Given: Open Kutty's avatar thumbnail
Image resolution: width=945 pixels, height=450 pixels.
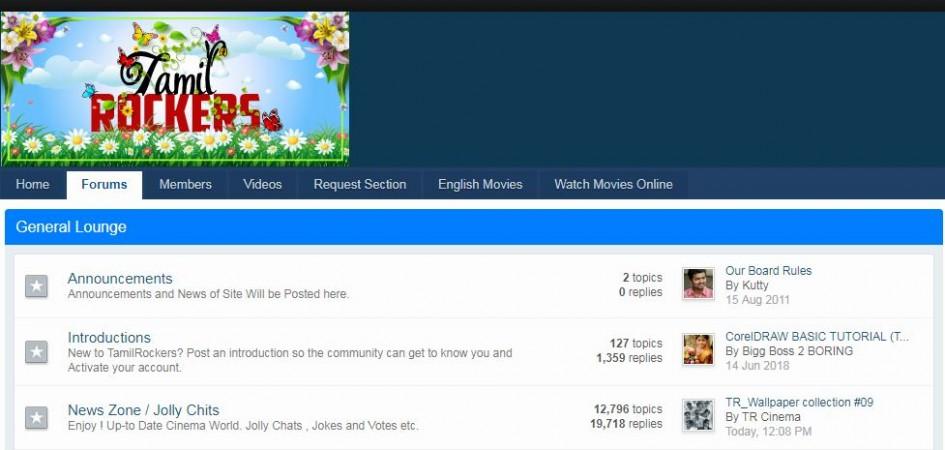Looking at the screenshot, I should [698, 283].
